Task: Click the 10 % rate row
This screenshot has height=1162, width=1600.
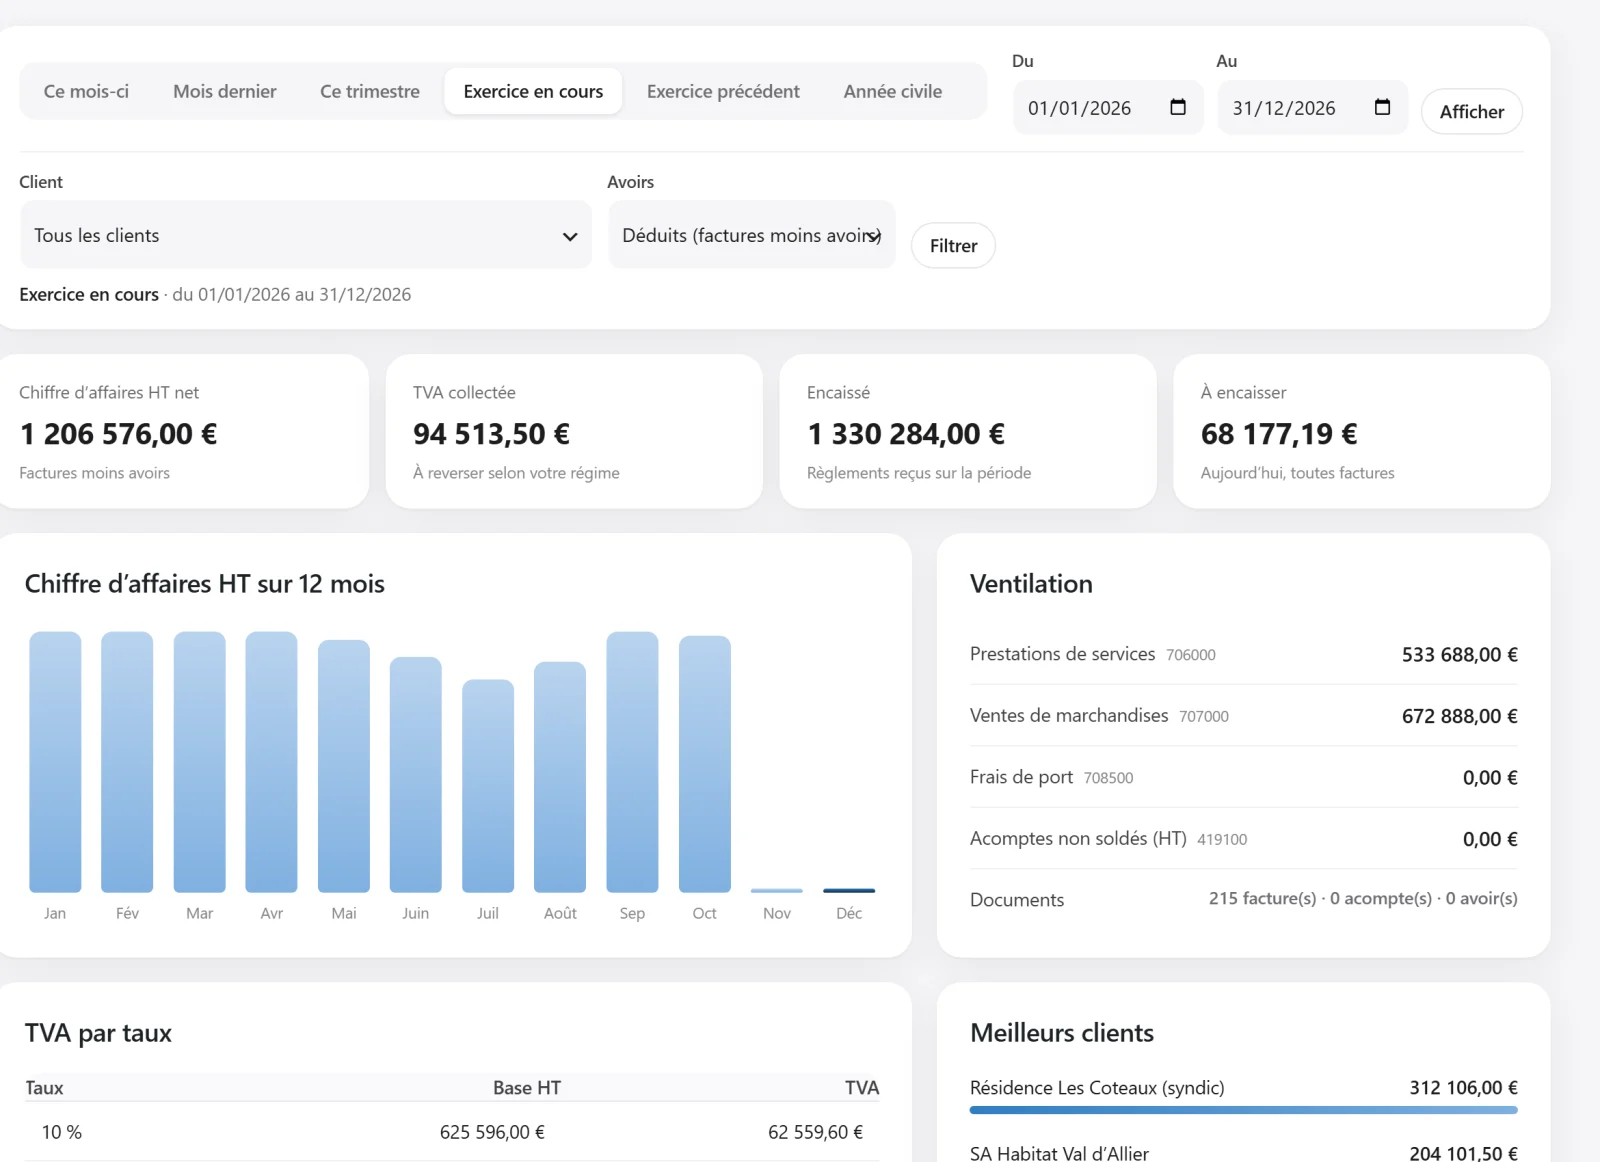Action: pos(452,1132)
